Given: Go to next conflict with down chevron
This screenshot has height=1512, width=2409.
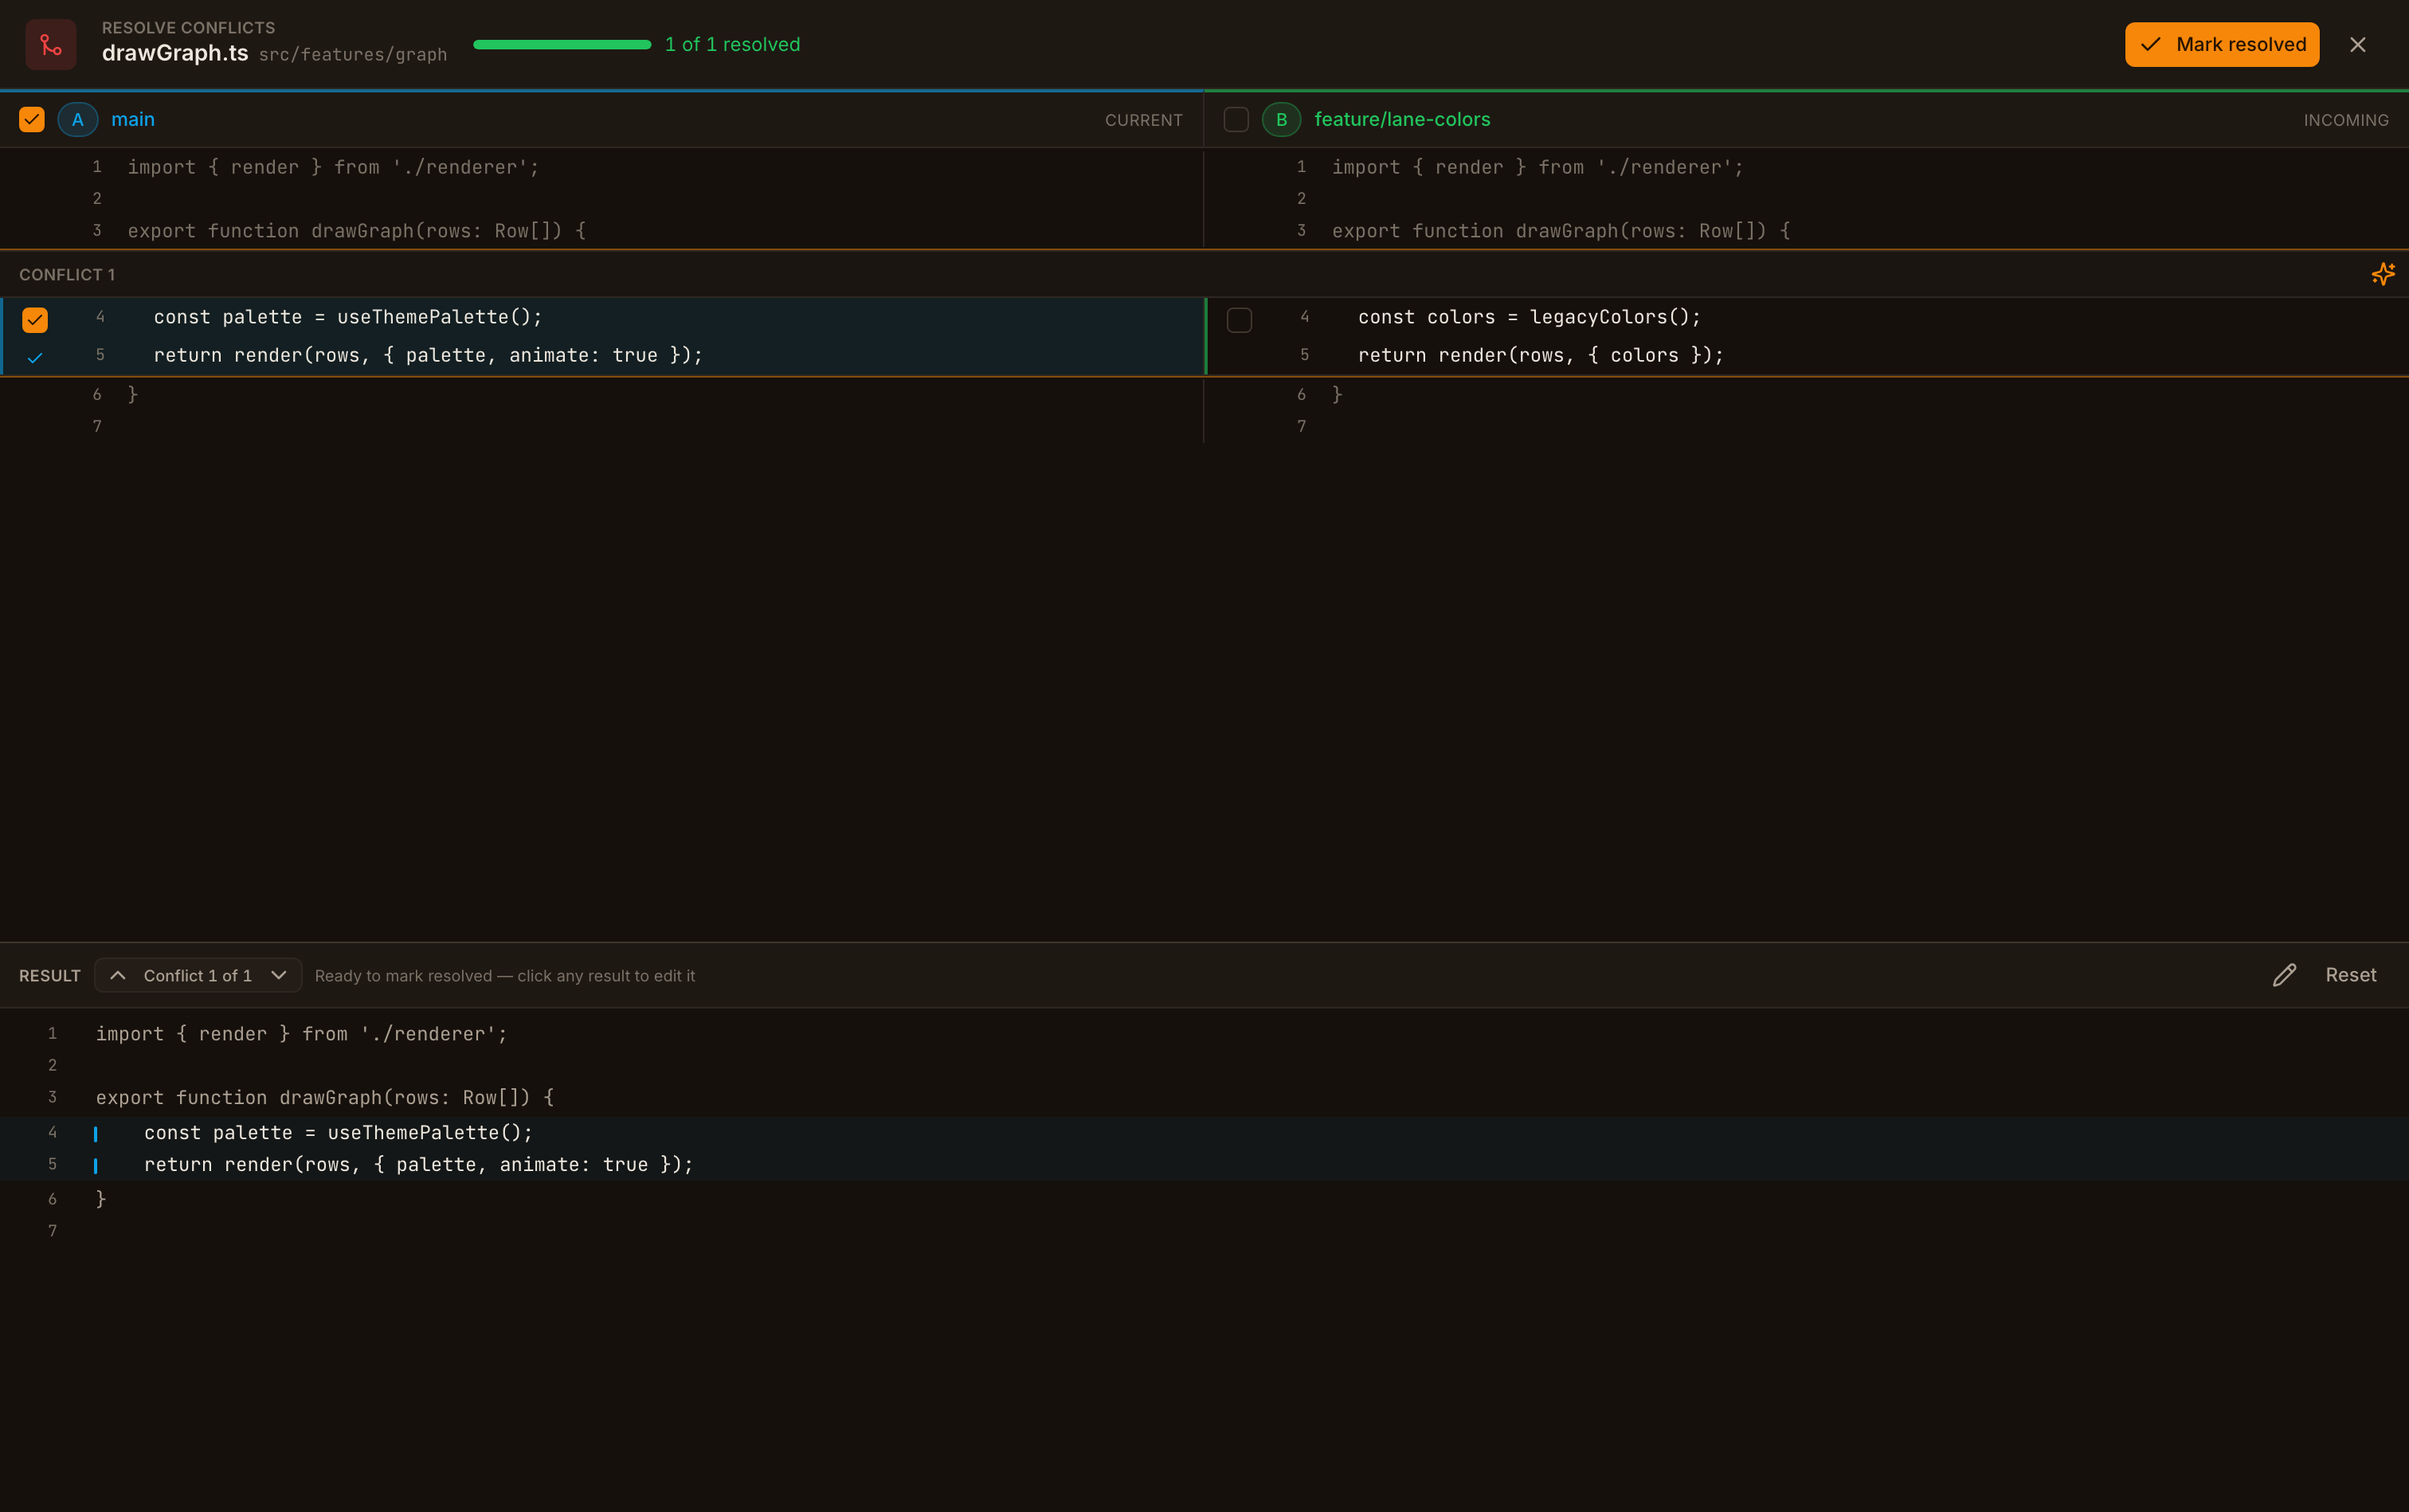Looking at the screenshot, I should point(279,975).
